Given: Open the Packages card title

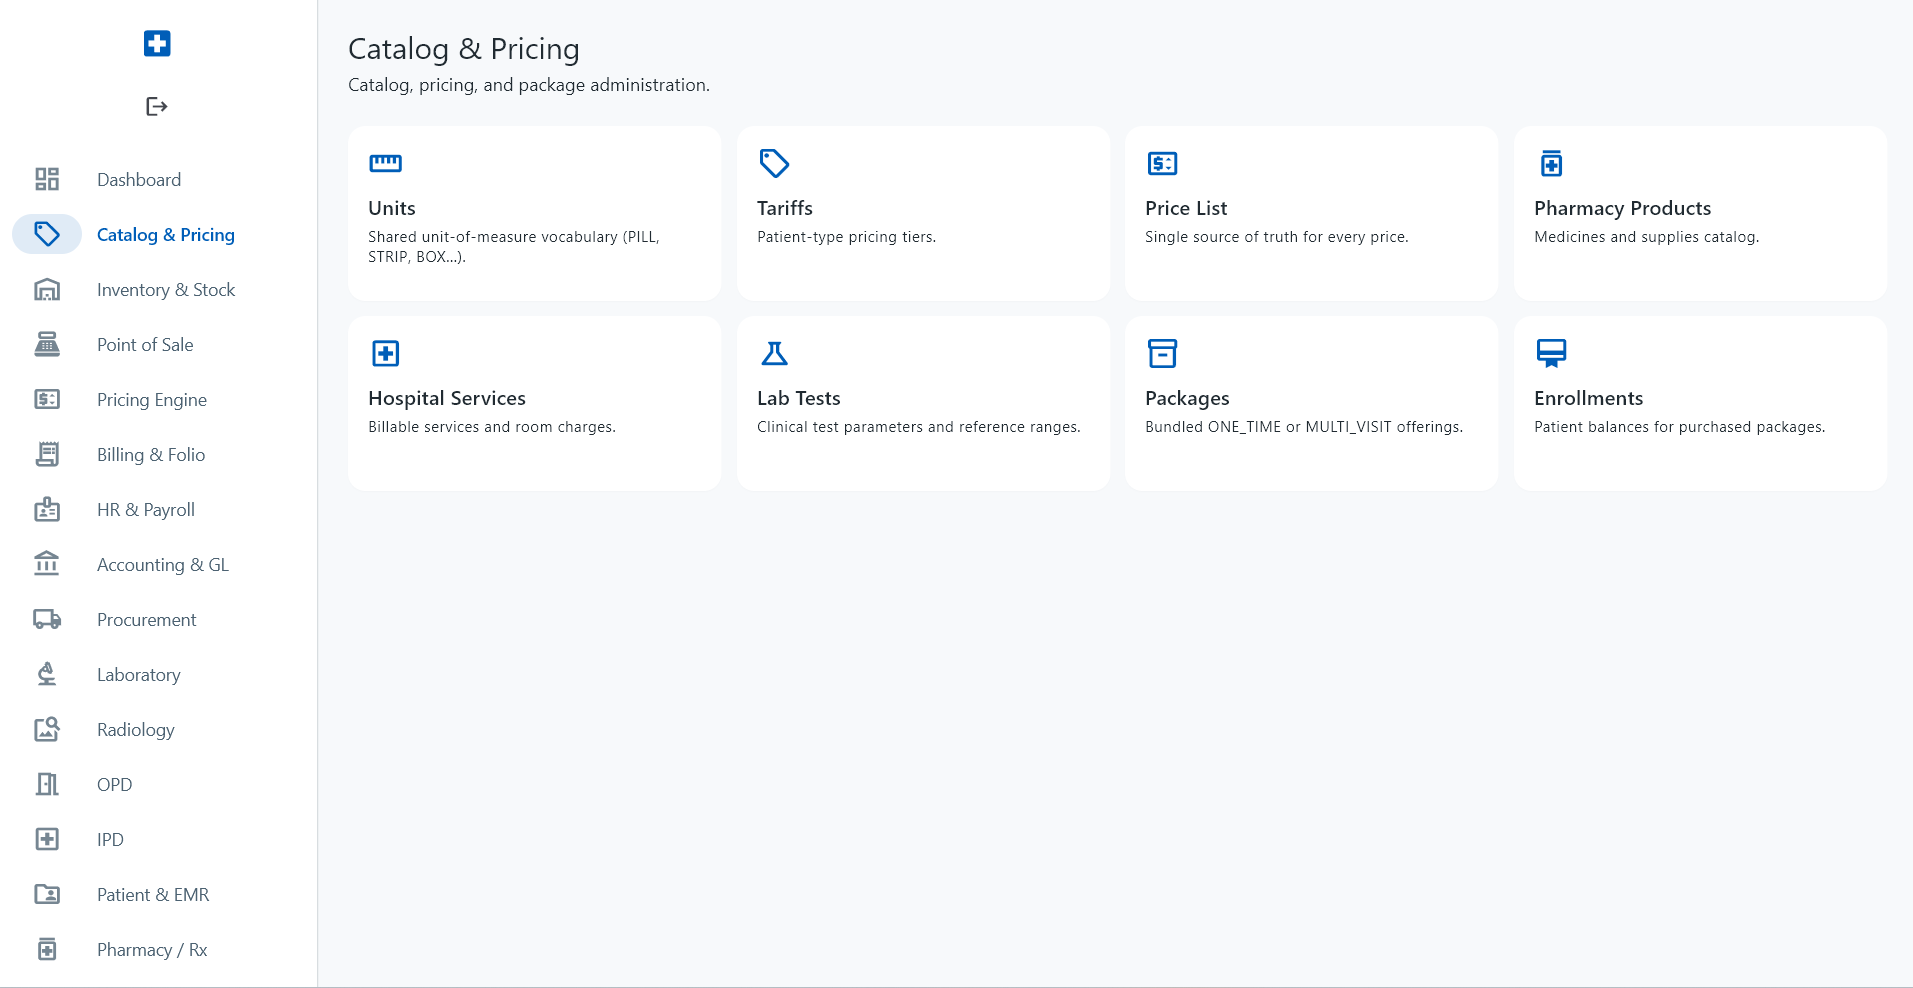Looking at the screenshot, I should coord(1187,398).
